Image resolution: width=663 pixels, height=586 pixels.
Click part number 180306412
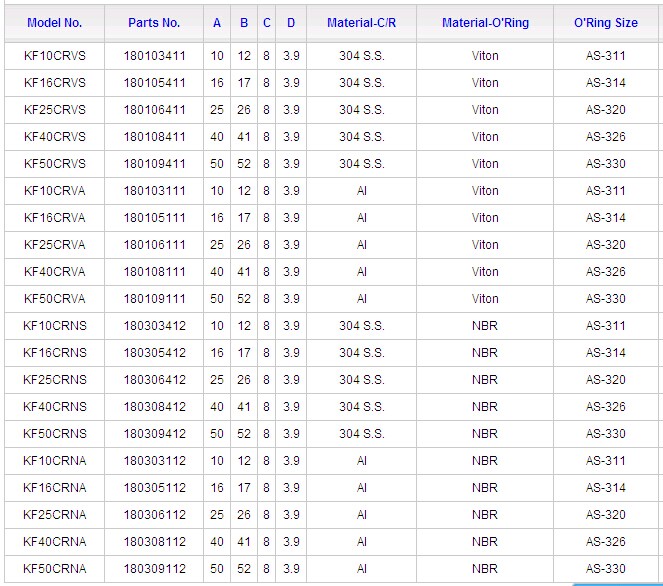pyautogui.click(x=154, y=380)
